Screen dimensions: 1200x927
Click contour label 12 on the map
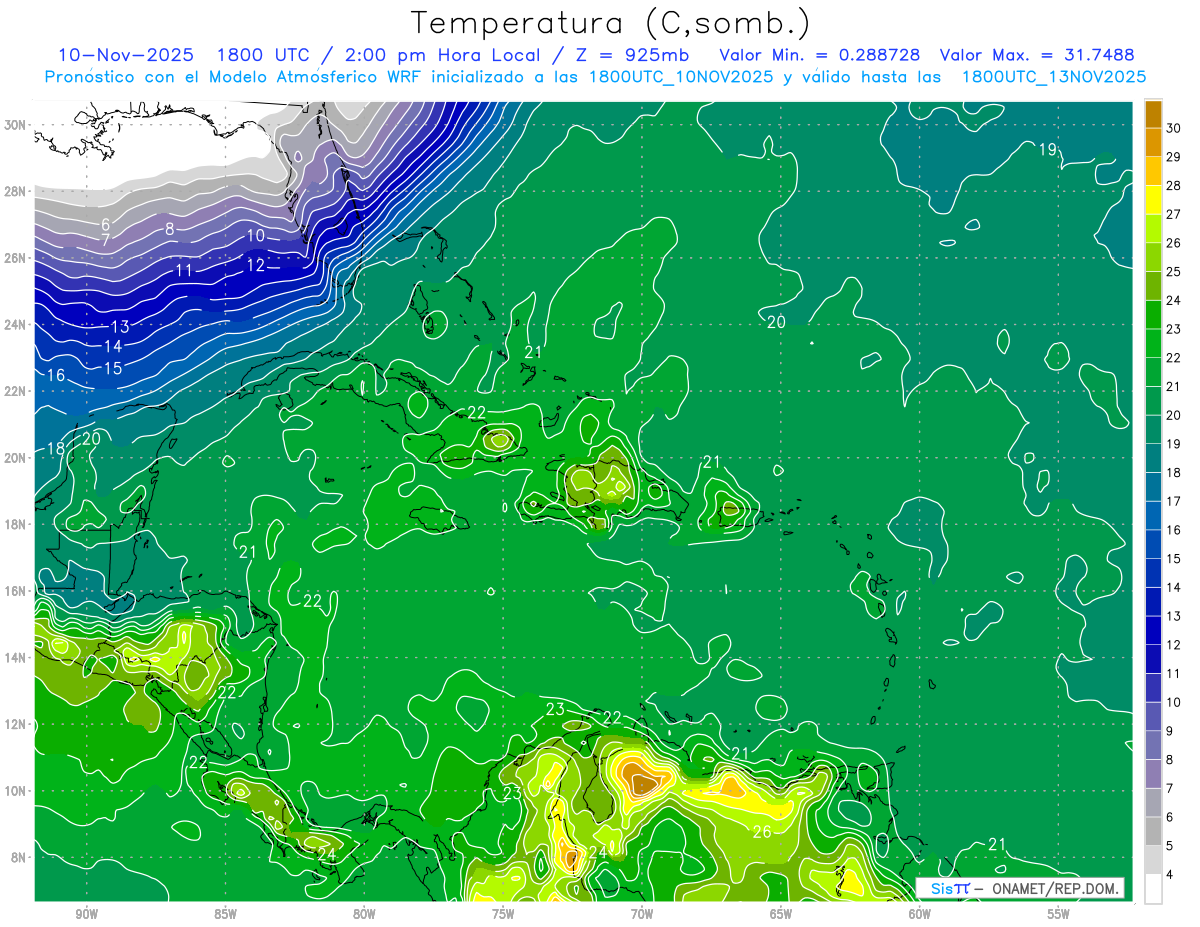coord(256,266)
